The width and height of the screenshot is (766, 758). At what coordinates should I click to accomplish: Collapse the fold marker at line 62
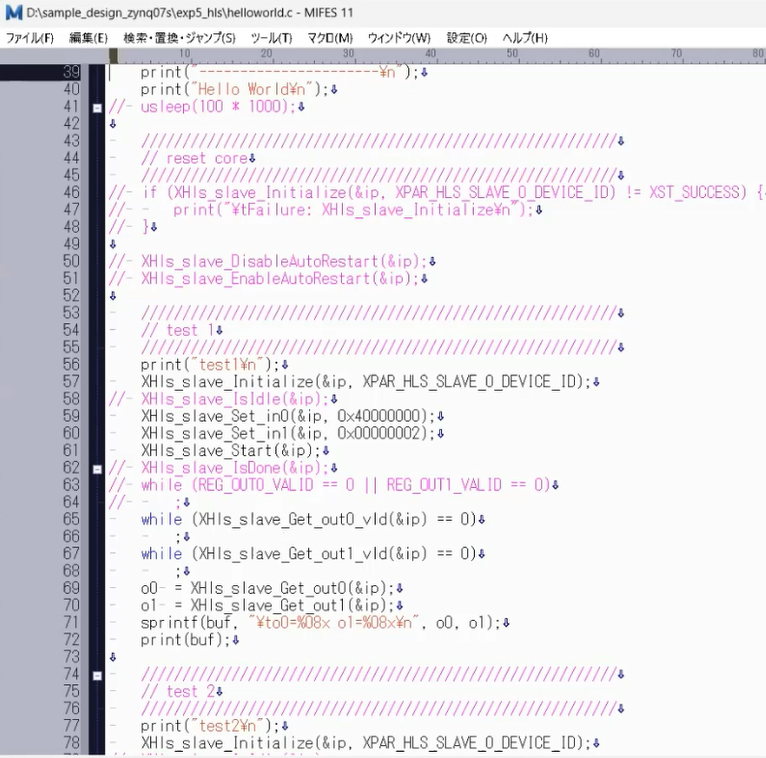(x=97, y=467)
